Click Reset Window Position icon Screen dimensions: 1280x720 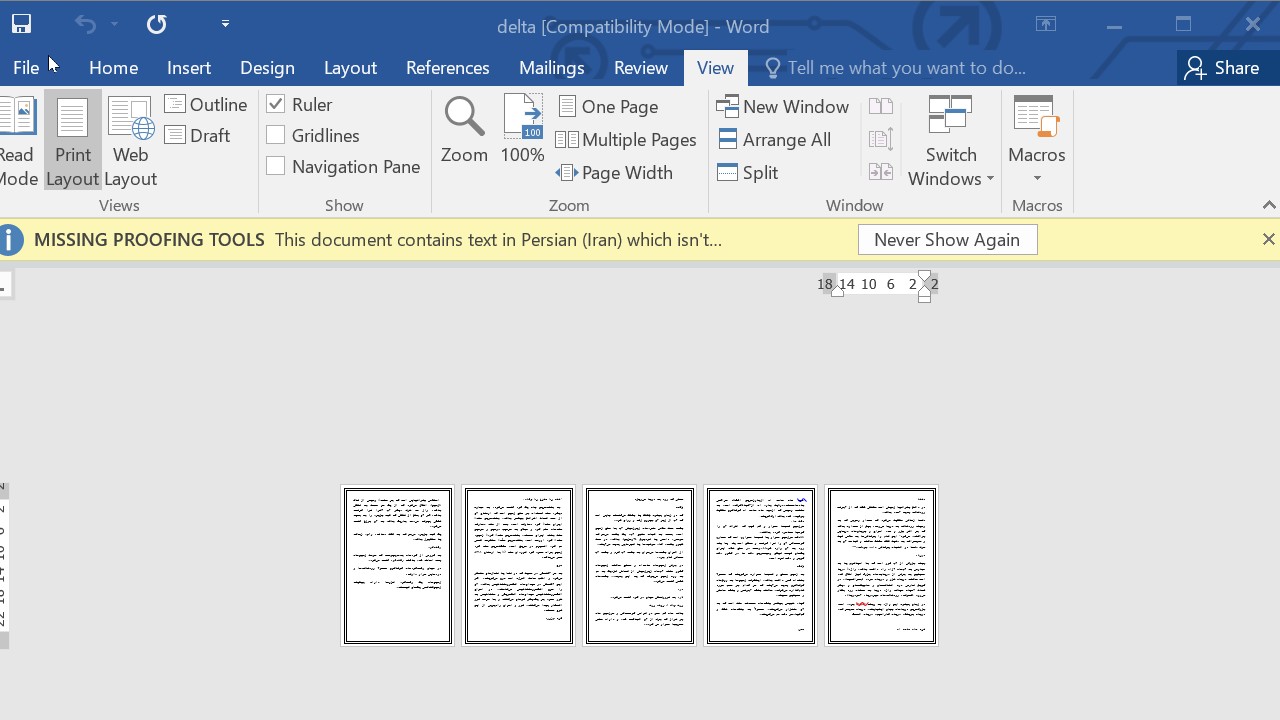(881, 172)
